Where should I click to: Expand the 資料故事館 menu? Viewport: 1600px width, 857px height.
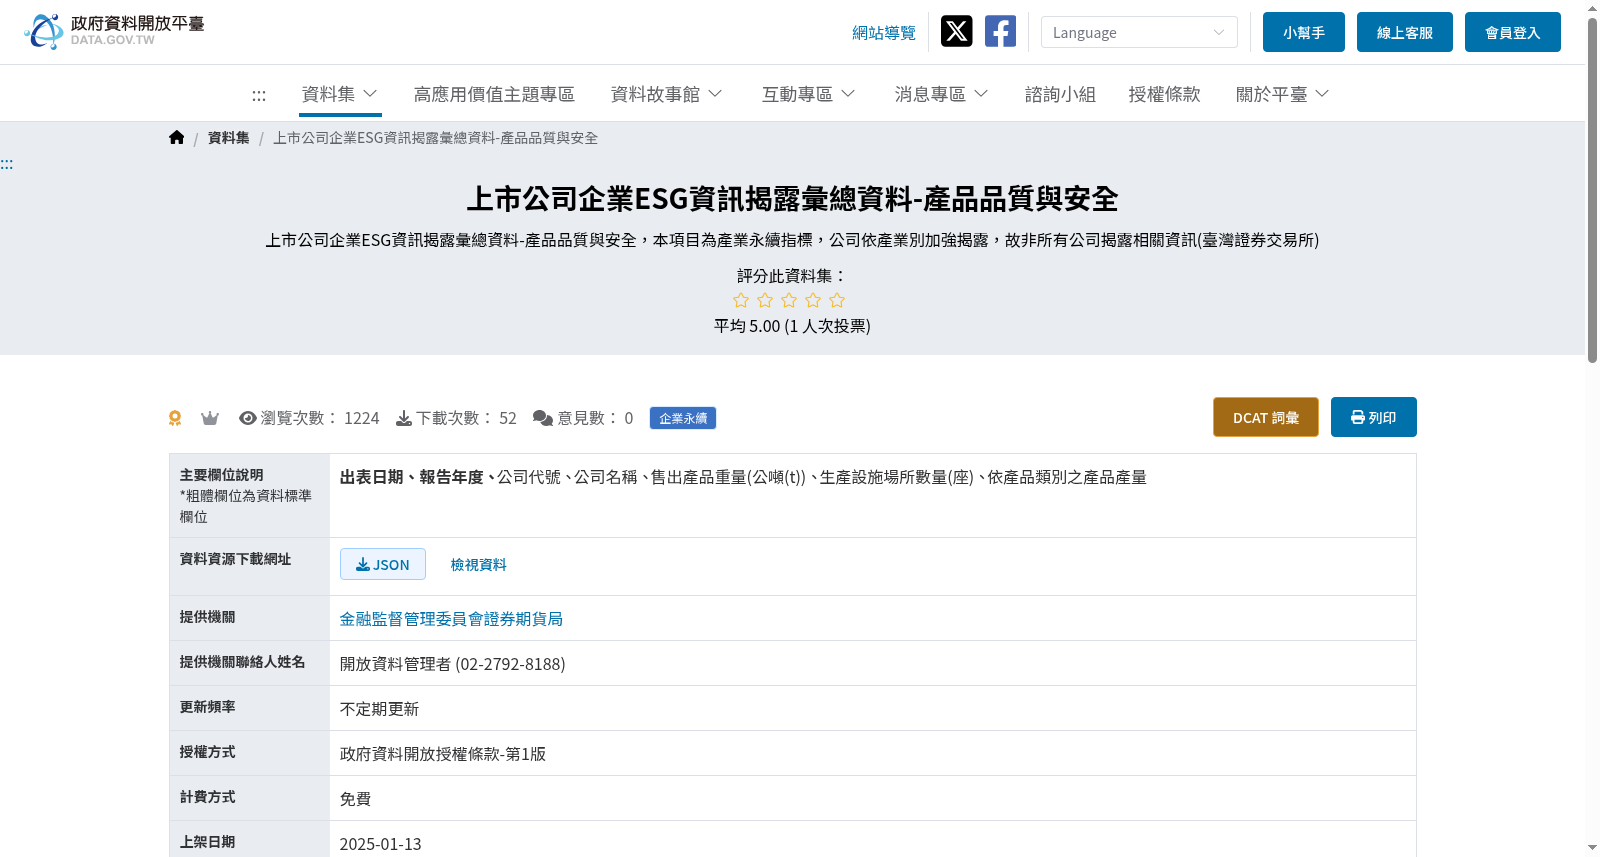point(667,94)
